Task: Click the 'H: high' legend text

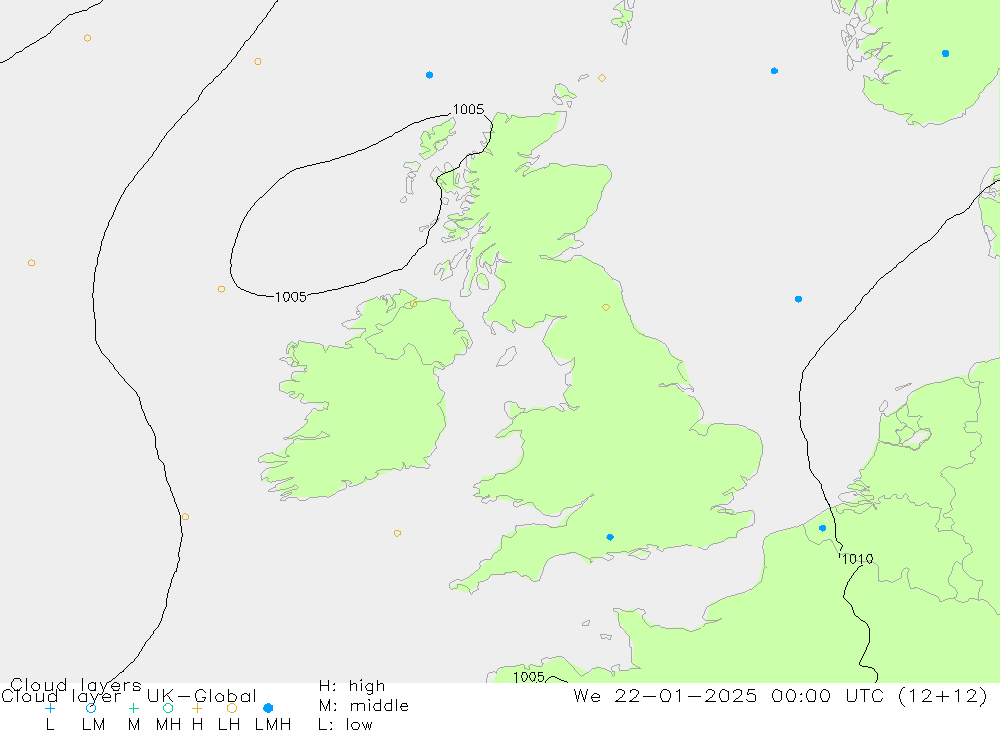Action: pos(352,686)
